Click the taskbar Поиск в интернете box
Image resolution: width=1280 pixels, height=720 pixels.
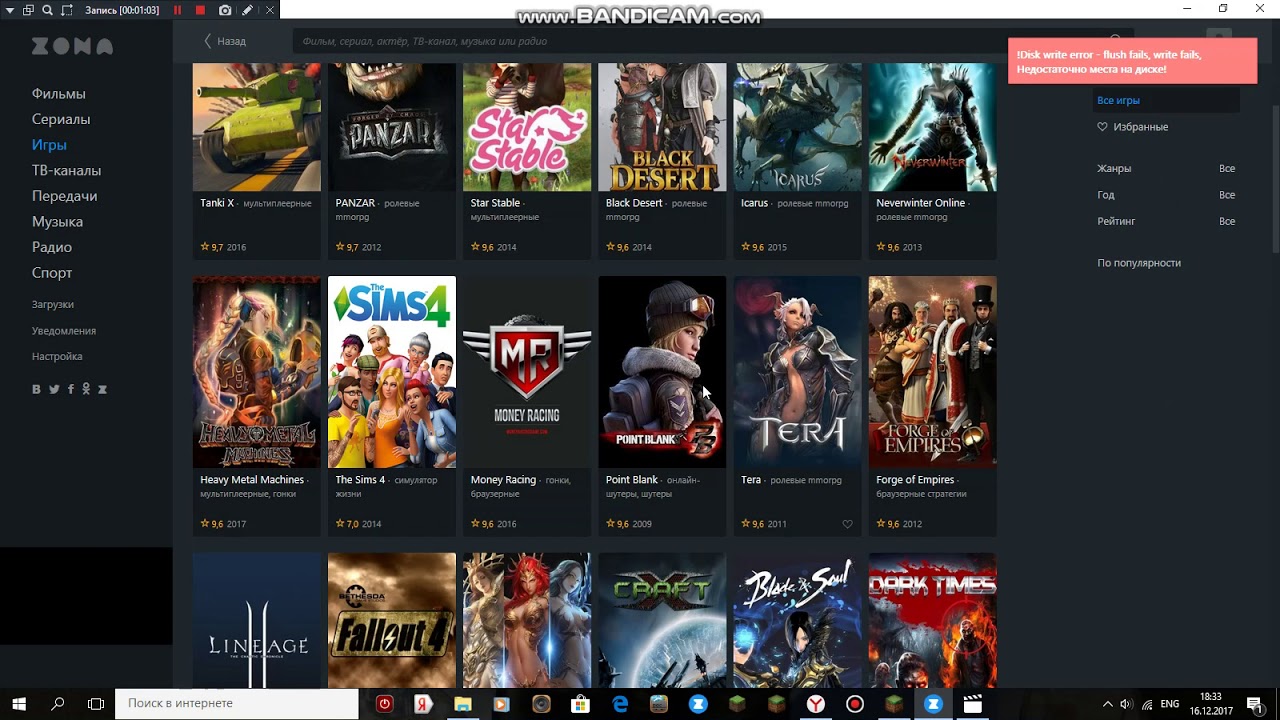[x=237, y=704]
